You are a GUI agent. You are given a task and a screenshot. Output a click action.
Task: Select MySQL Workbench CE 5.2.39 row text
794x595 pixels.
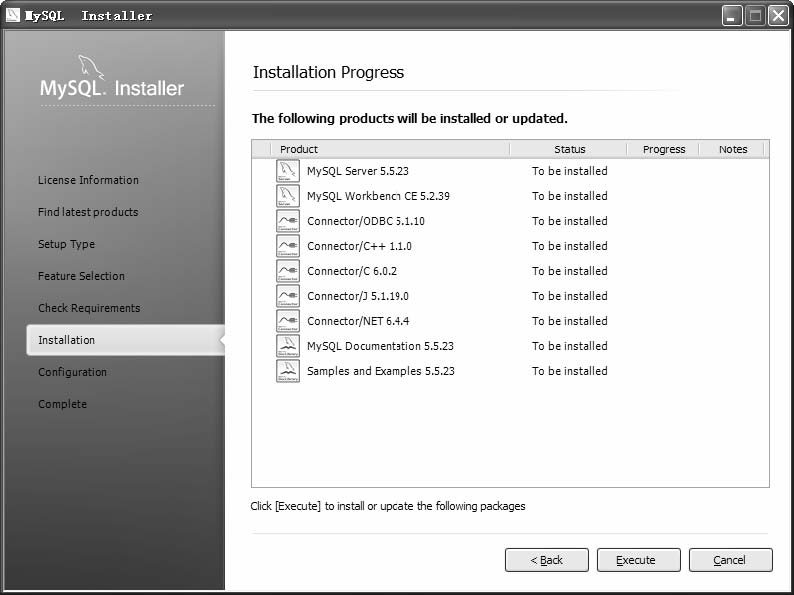378,196
